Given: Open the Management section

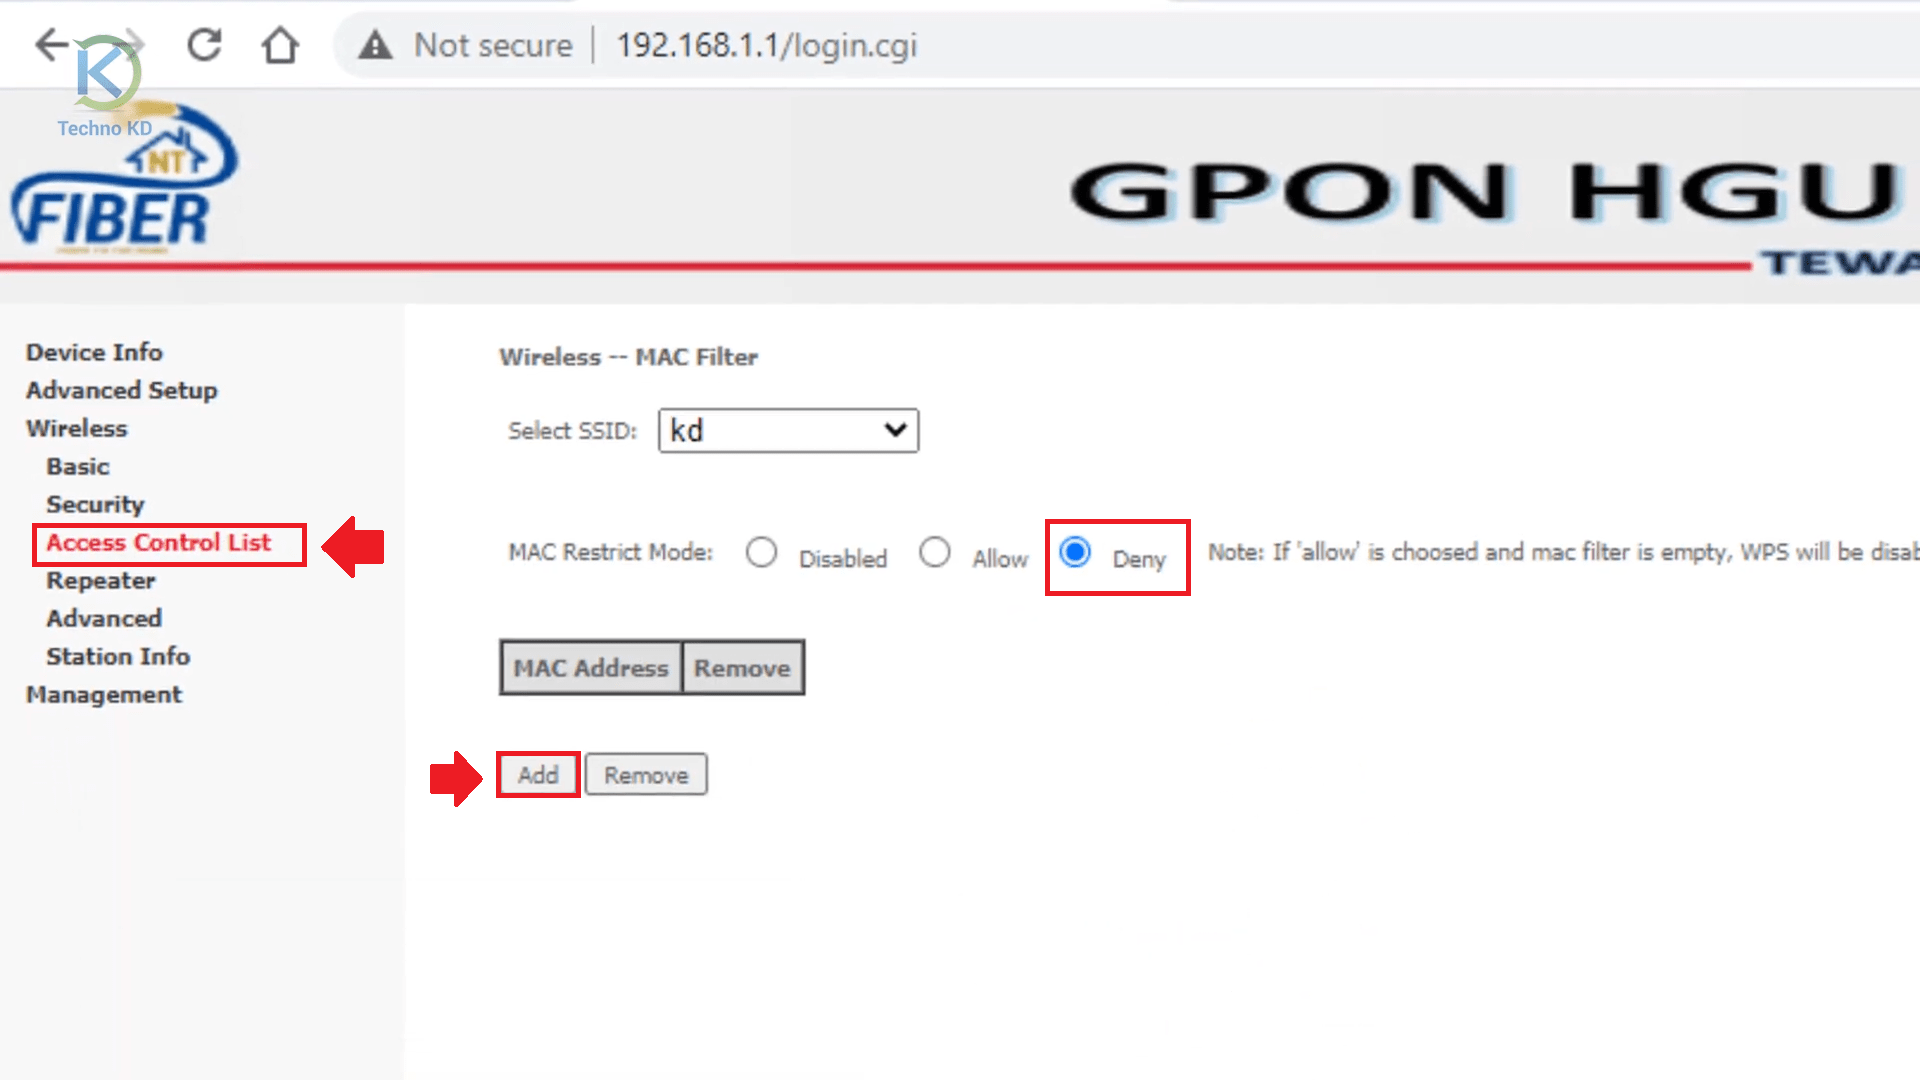Looking at the screenshot, I should (103, 694).
